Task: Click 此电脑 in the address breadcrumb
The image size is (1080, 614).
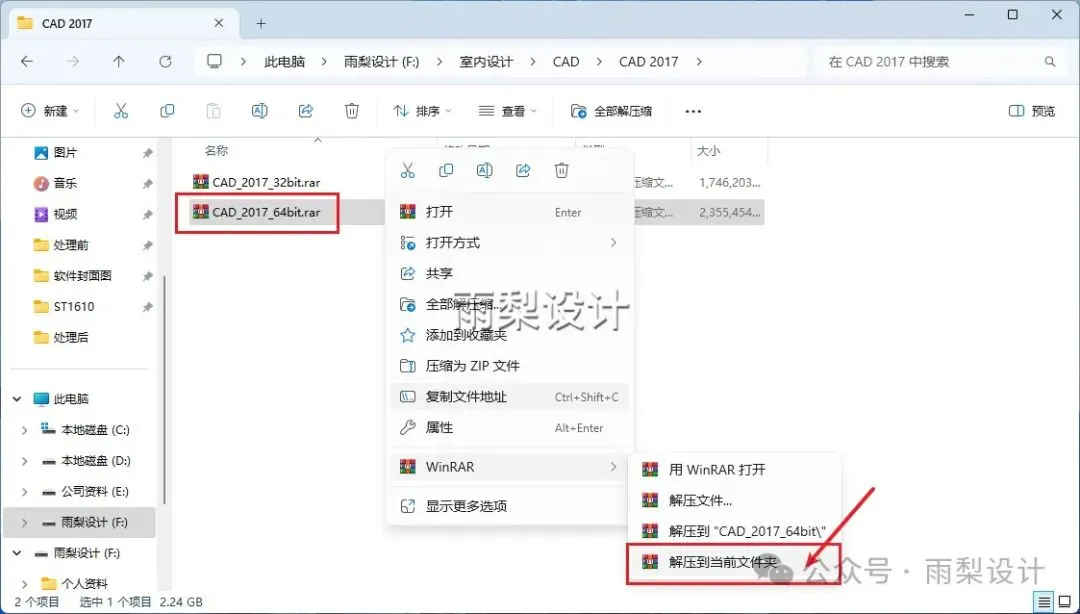Action: [284, 61]
